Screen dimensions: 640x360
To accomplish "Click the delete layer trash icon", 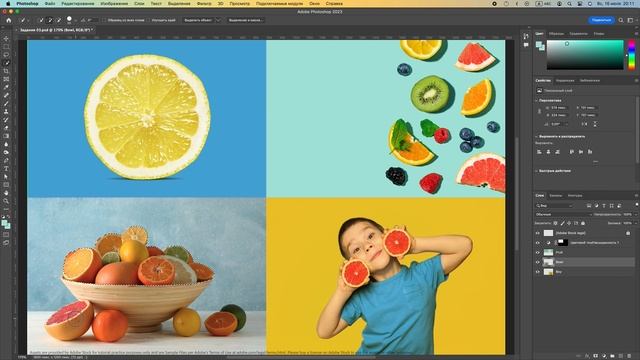I will tap(629, 356).
